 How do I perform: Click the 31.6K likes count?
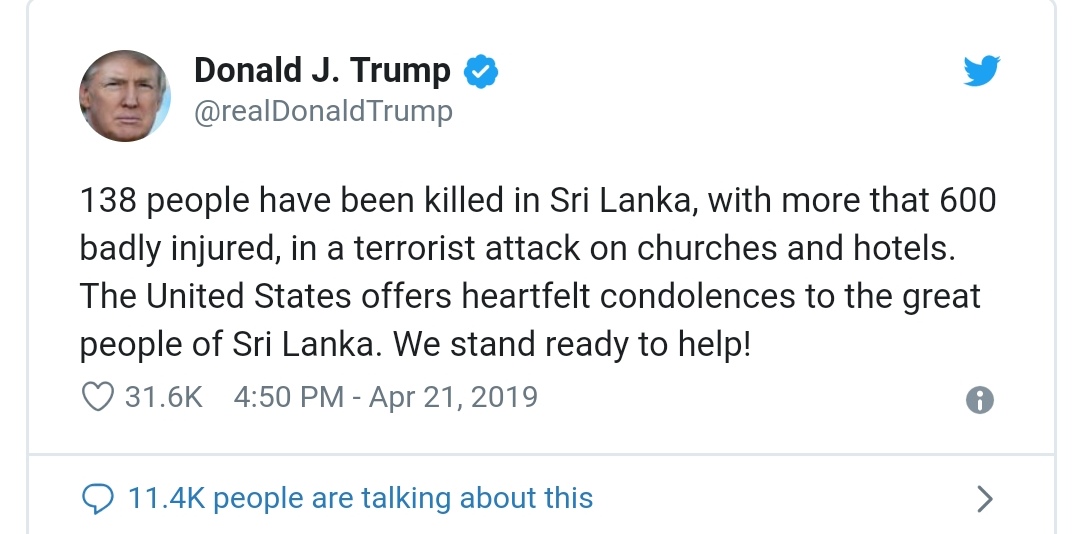click(164, 397)
